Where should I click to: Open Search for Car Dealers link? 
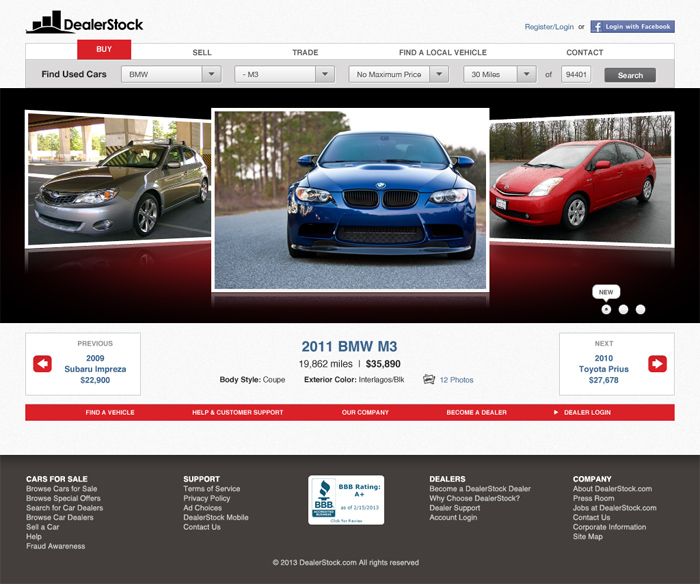click(64, 508)
